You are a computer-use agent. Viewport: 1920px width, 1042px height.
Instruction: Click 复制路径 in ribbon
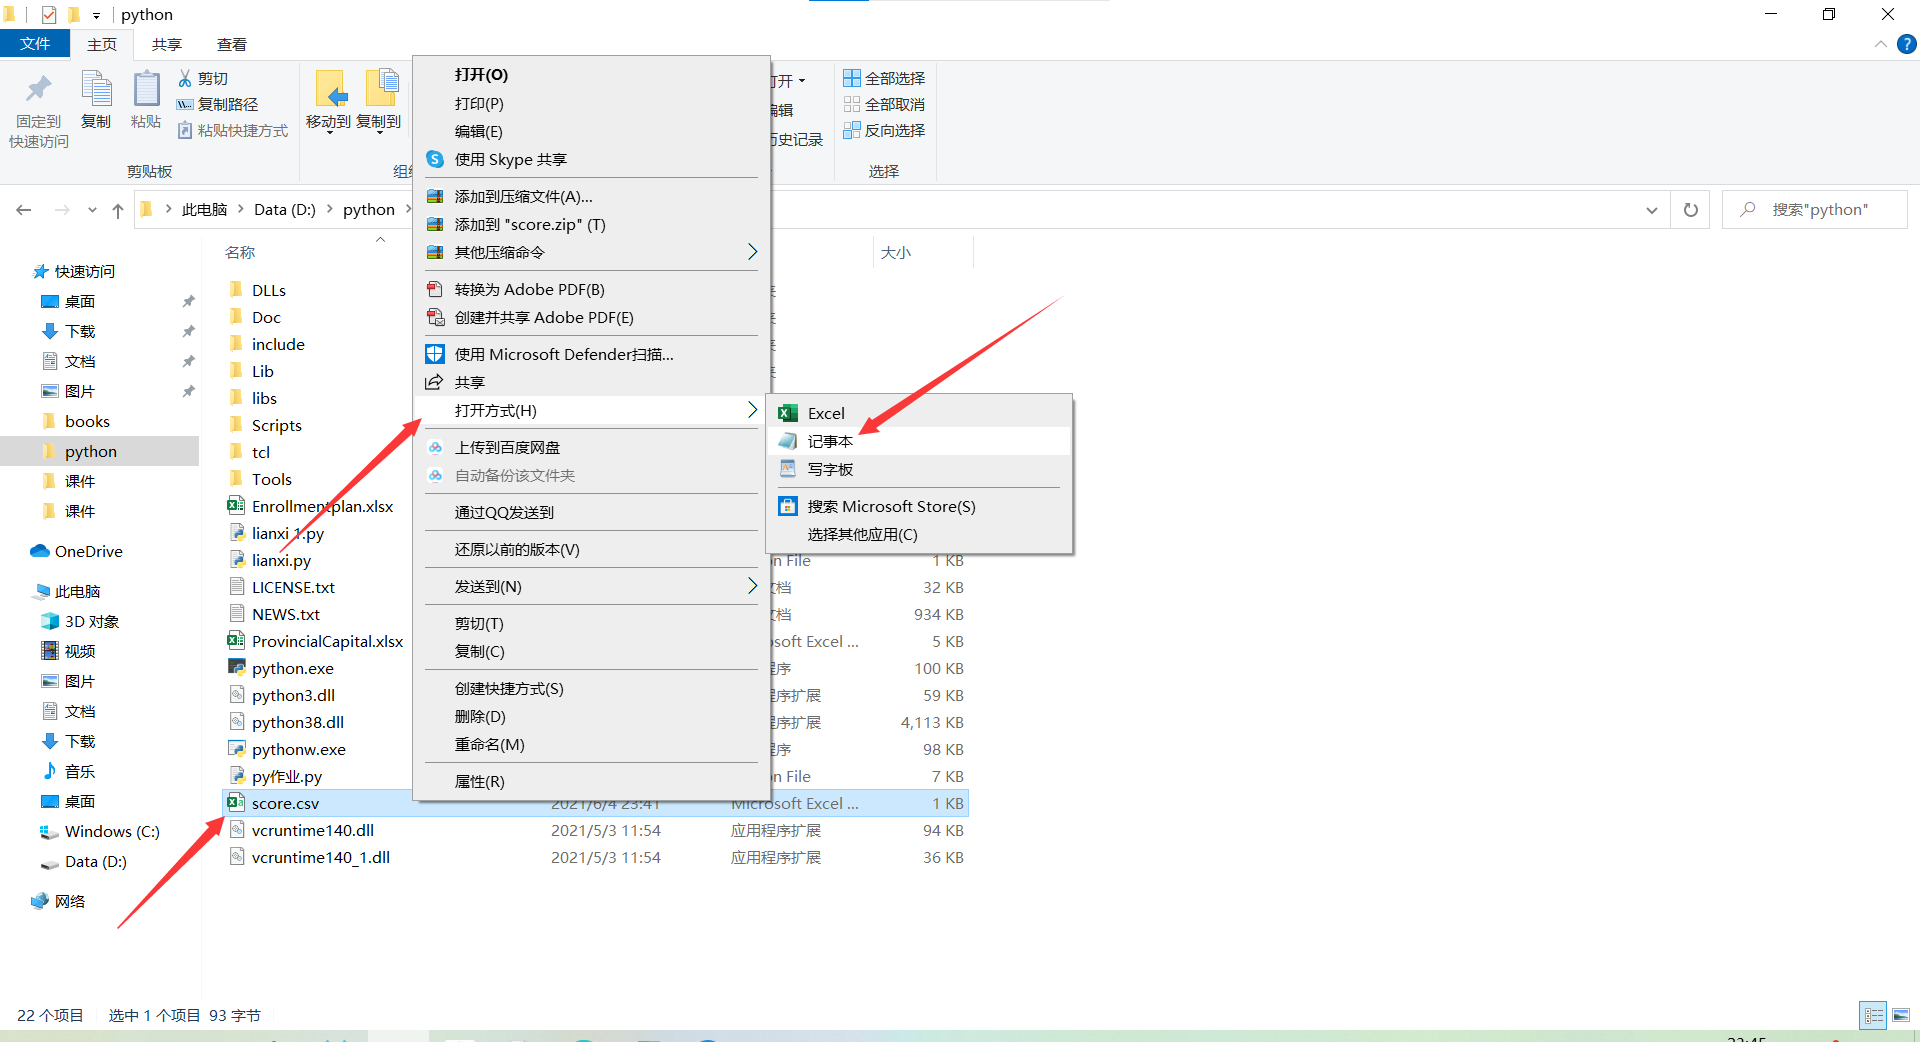click(217, 104)
